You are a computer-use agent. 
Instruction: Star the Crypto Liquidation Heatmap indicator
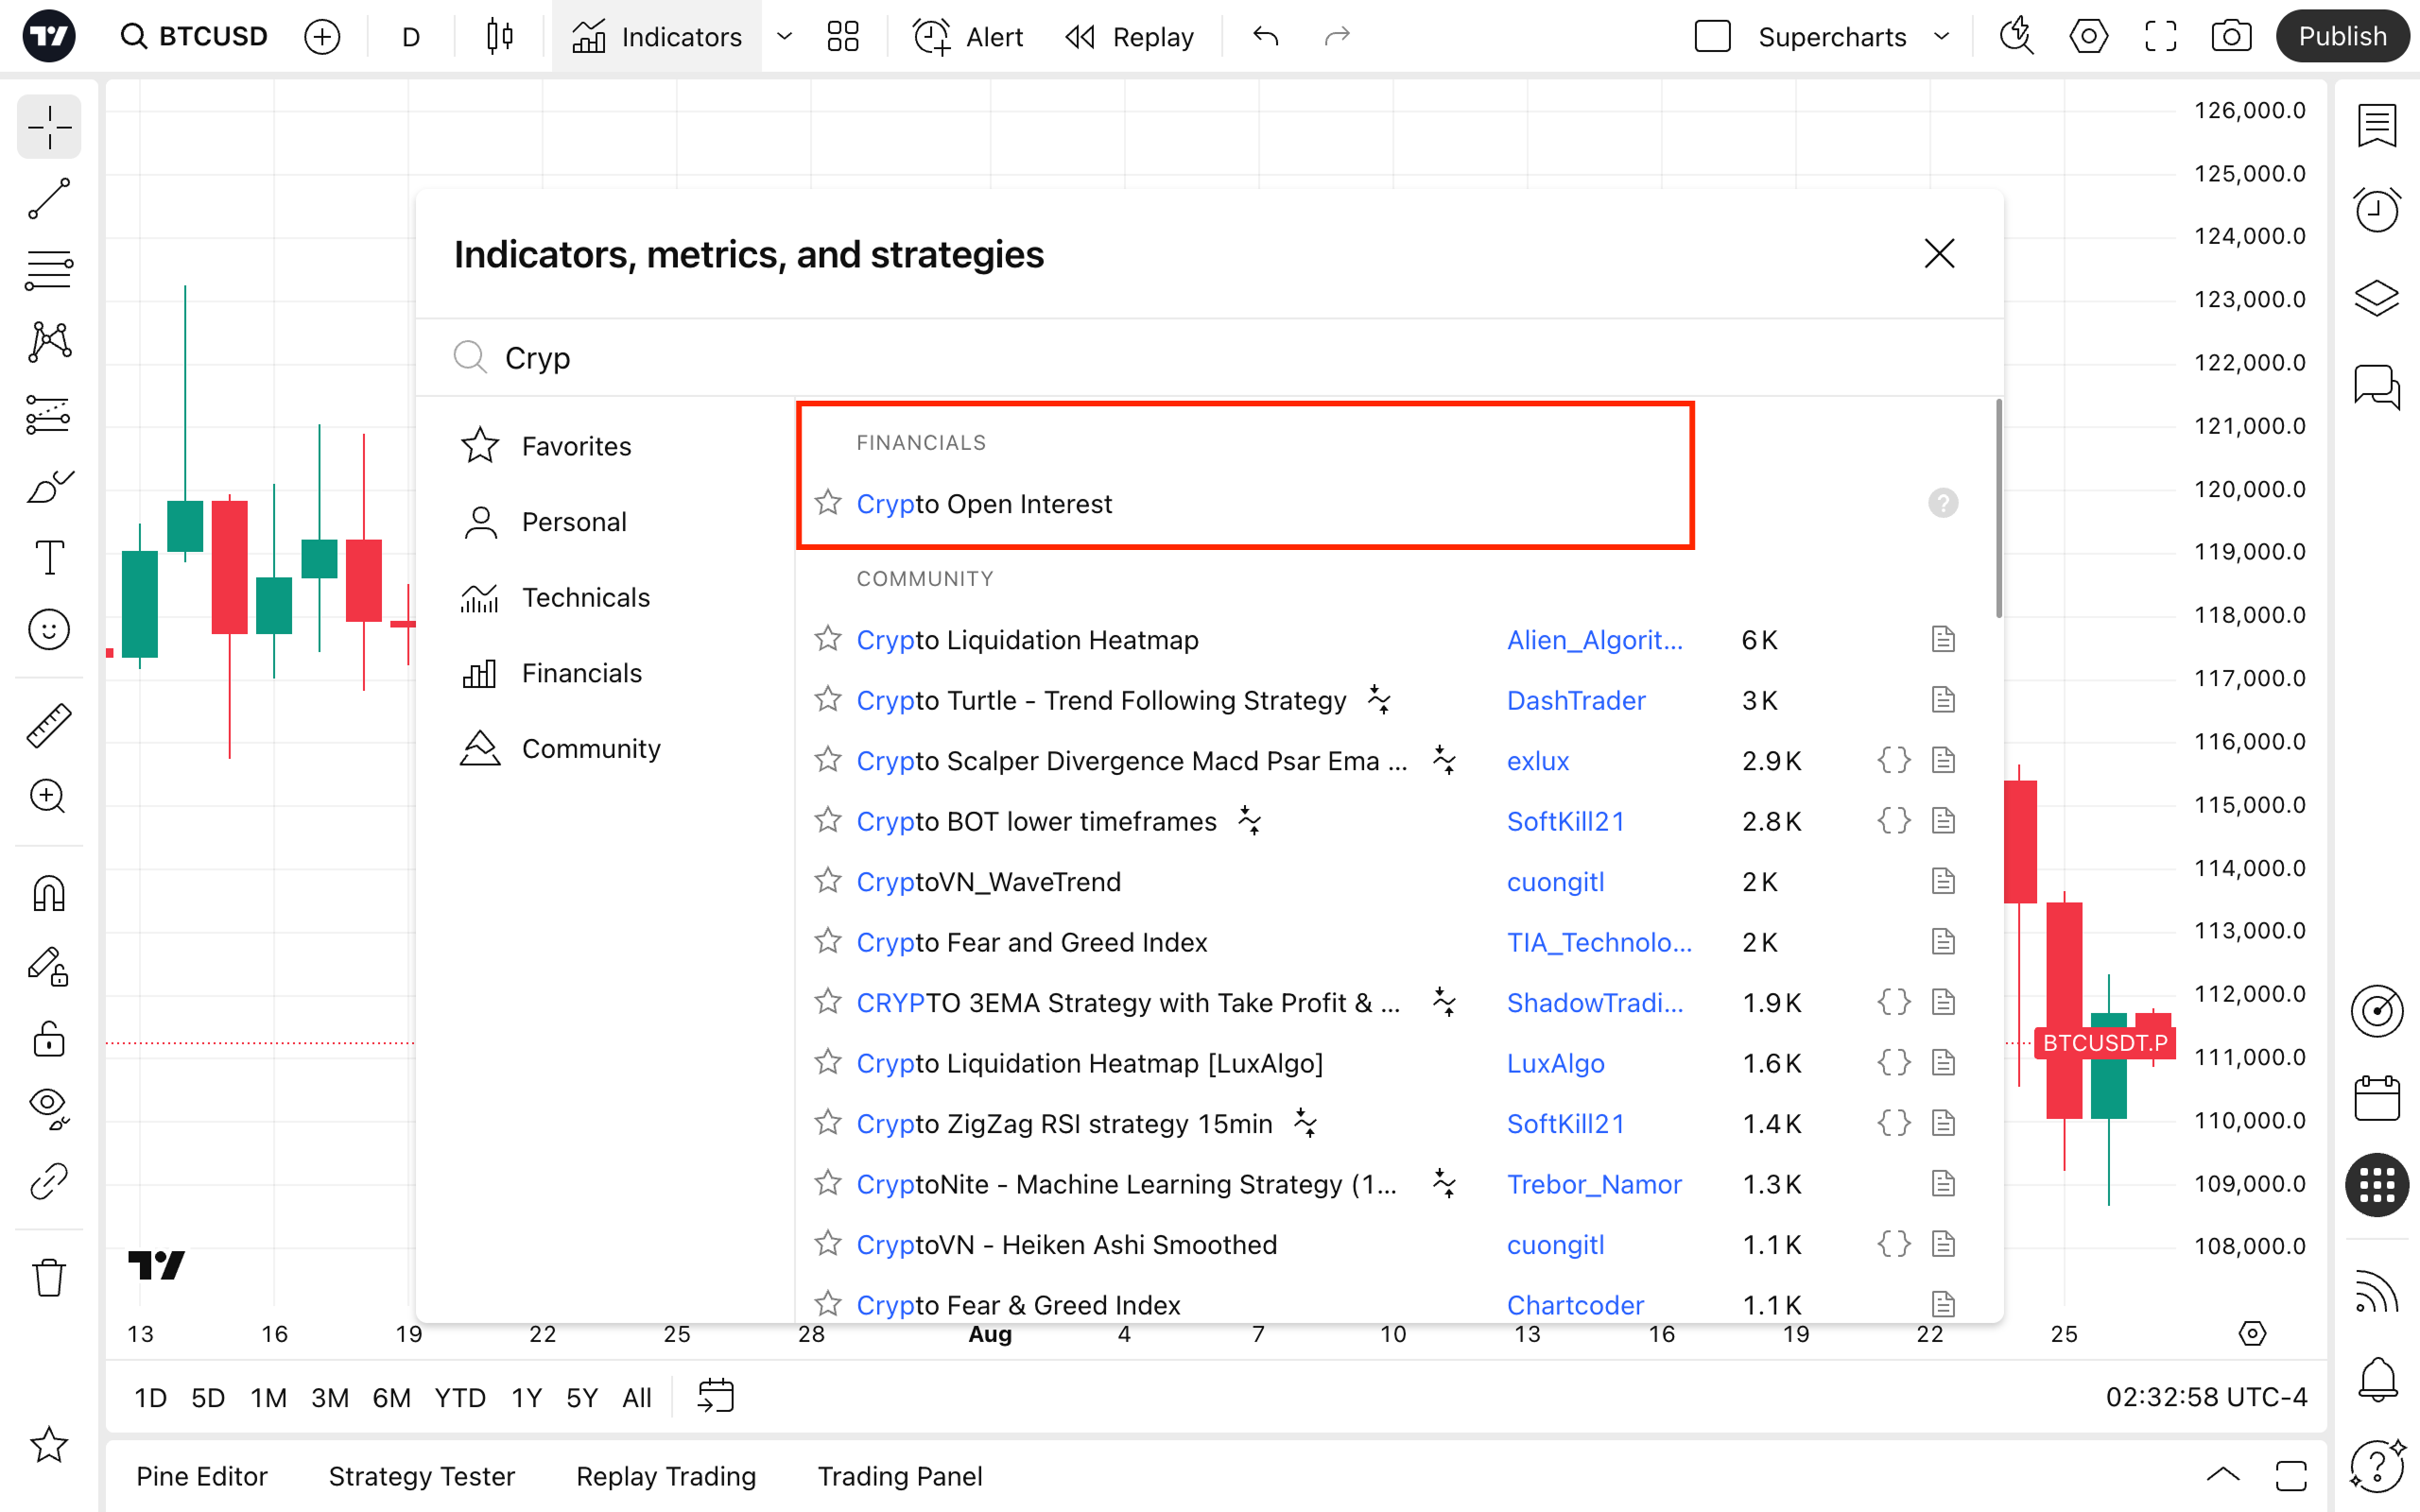point(828,639)
